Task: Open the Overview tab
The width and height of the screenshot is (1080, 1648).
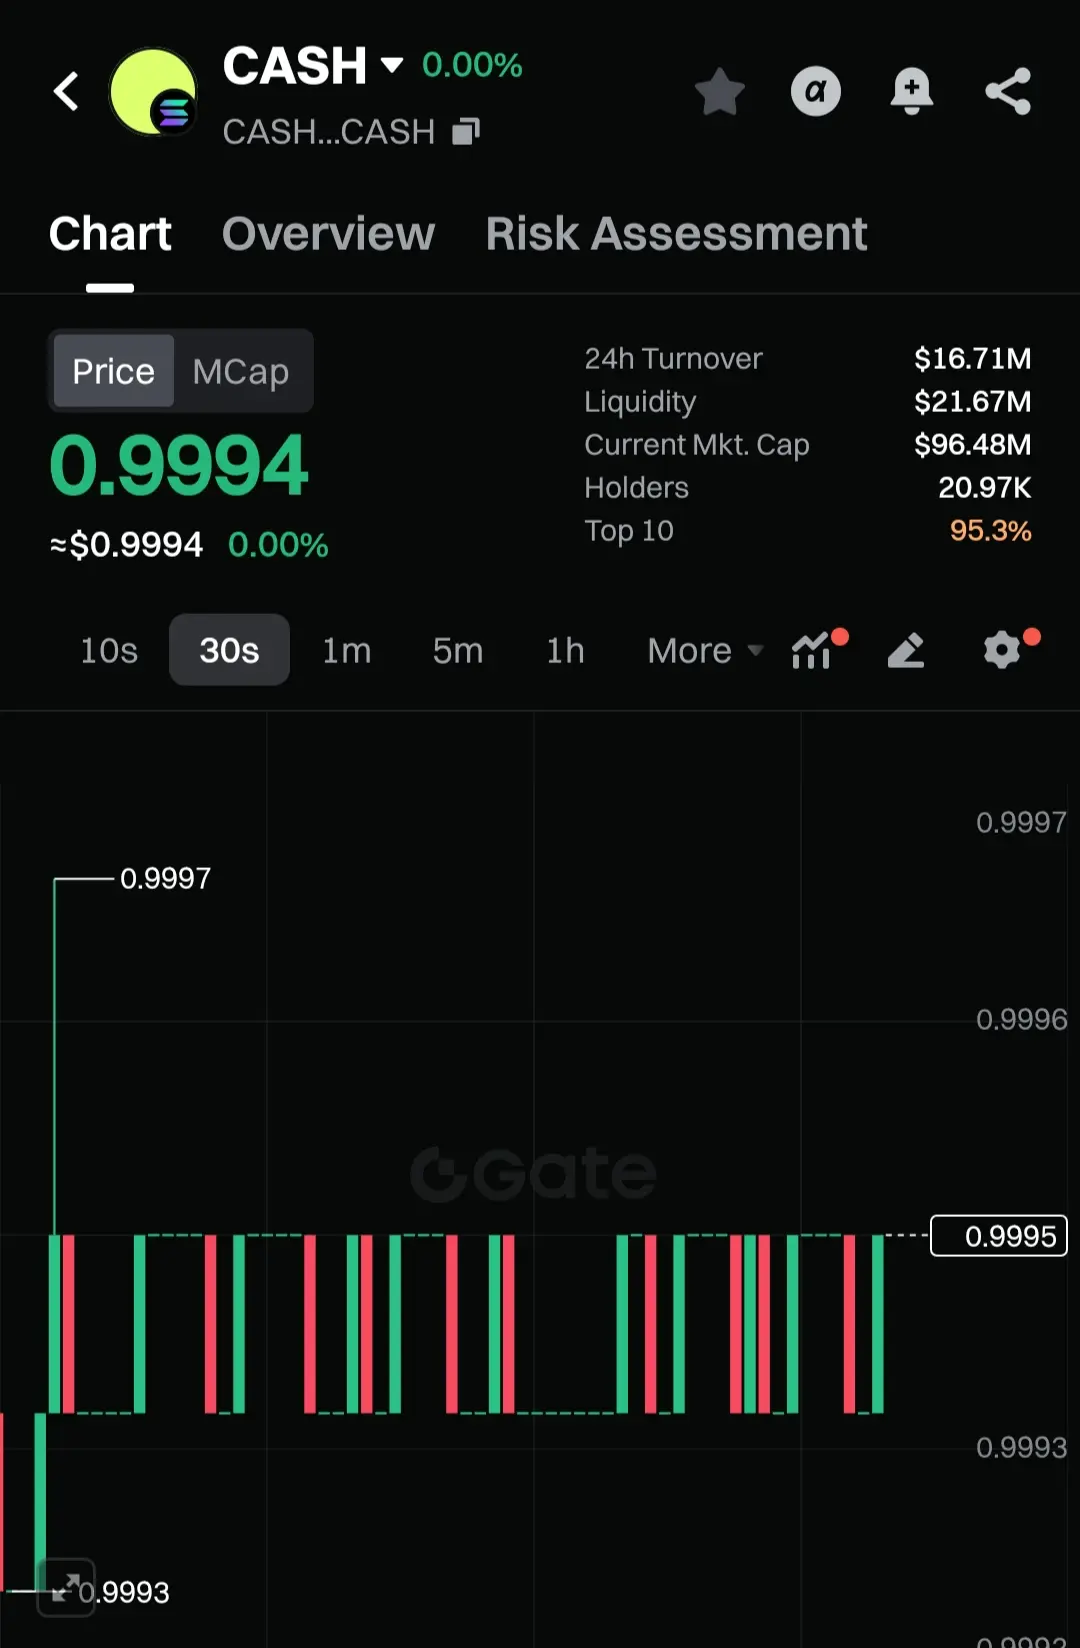Action: click(x=328, y=234)
